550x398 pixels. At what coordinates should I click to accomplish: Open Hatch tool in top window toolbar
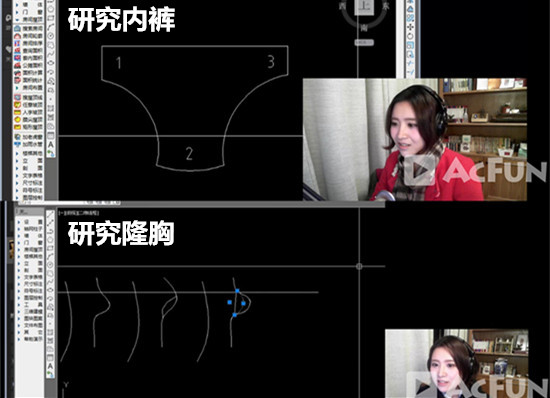click(x=51, y=107)
